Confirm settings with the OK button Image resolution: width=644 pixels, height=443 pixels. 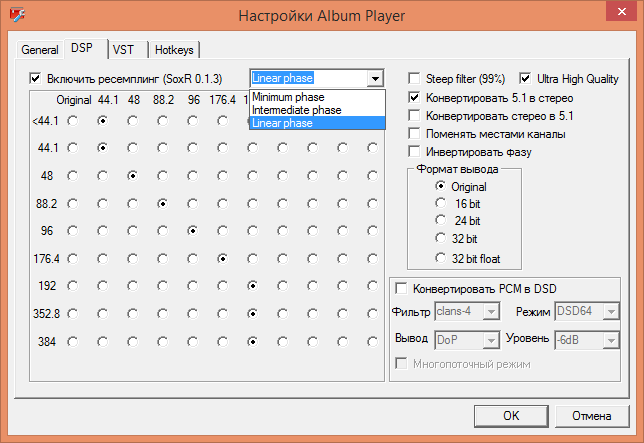point(511,416)
